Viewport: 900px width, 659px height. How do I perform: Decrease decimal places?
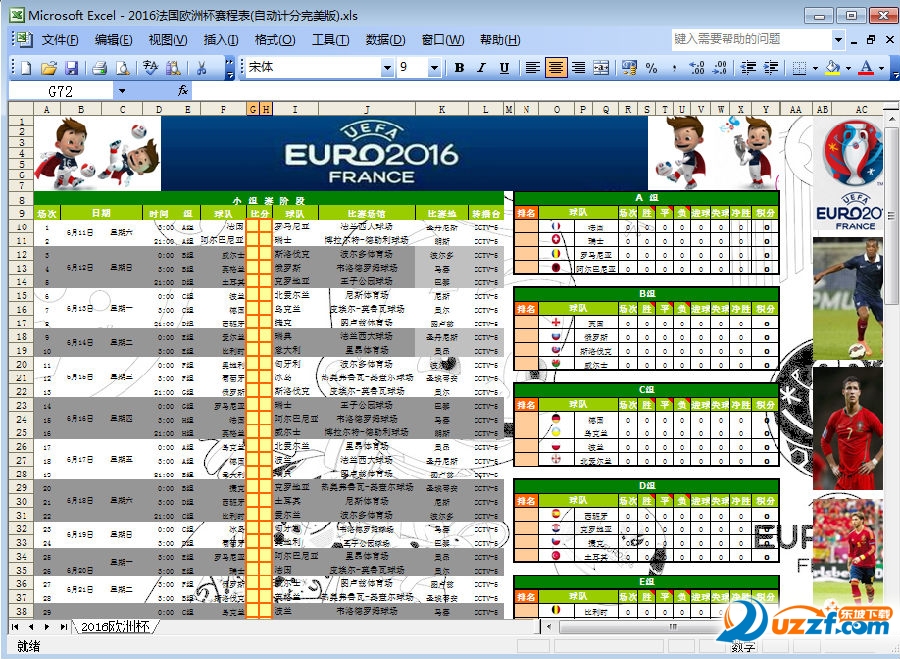719,68
